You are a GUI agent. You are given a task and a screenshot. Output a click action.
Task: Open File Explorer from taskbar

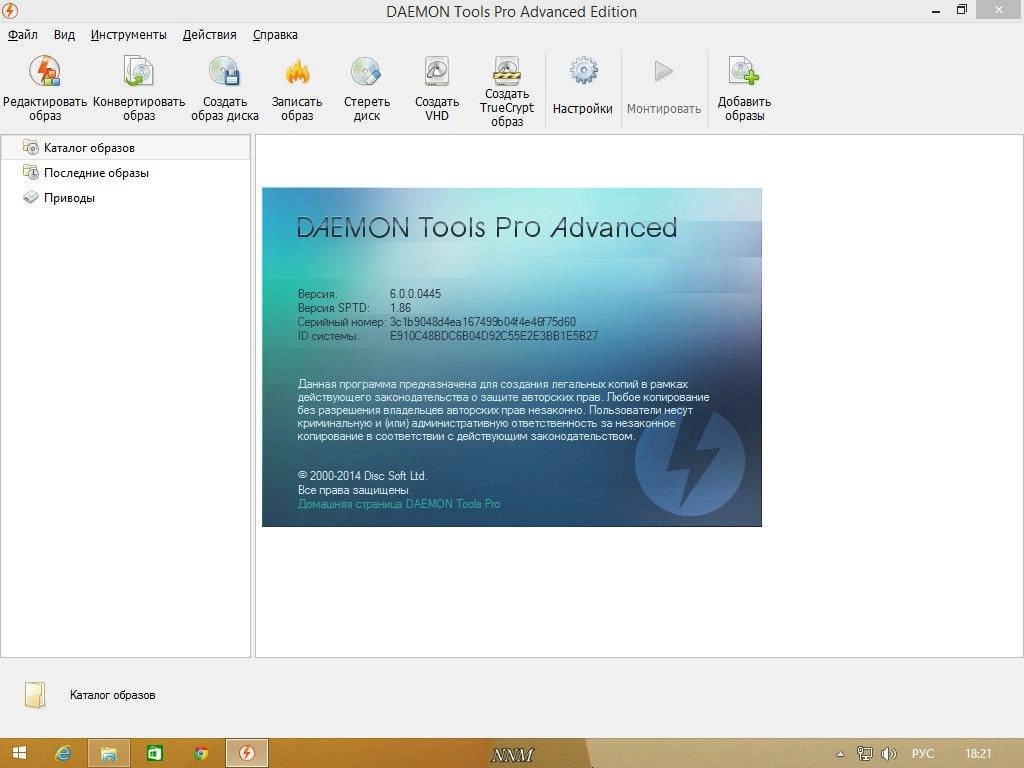pyautogui.click(x=108, y=753)
